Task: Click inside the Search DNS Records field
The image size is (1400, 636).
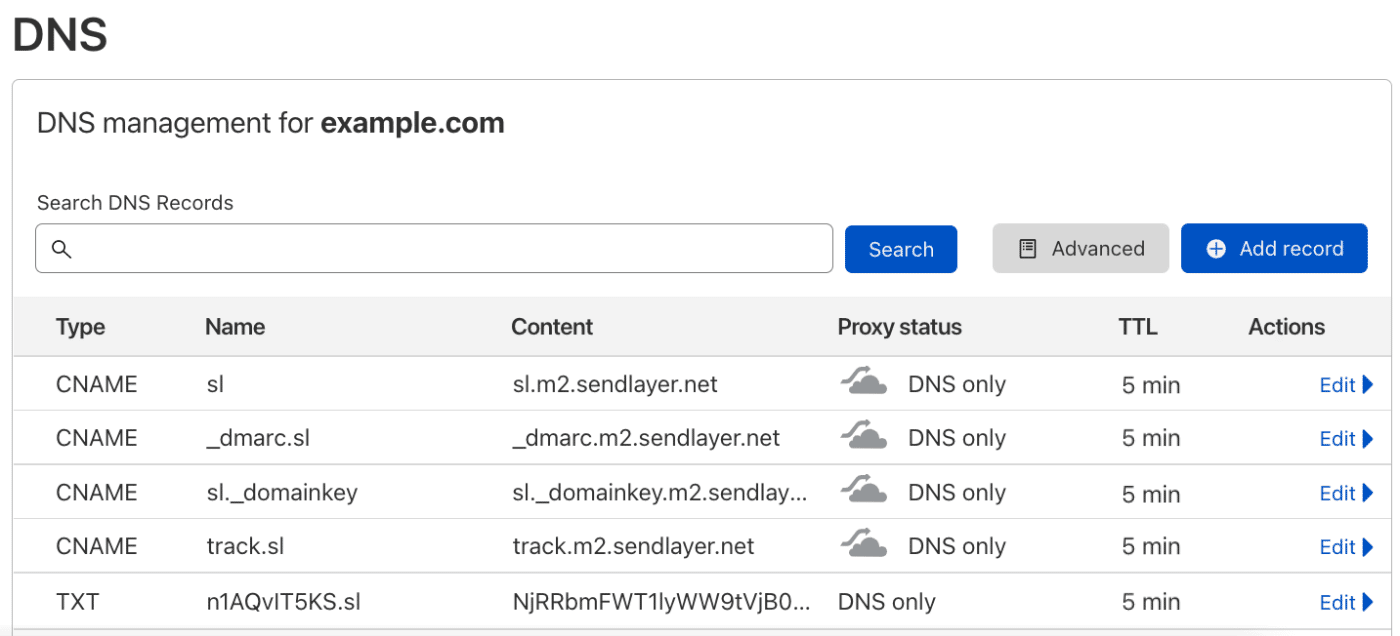Action: (435, 248)
